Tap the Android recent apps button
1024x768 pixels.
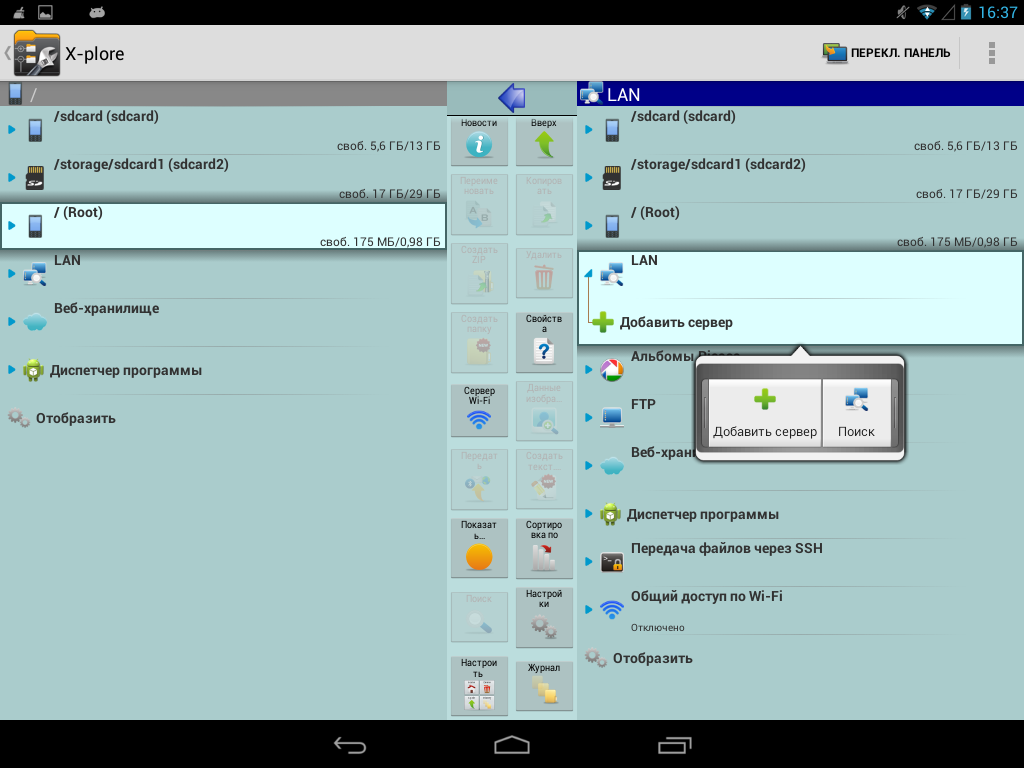click(674, 744)
